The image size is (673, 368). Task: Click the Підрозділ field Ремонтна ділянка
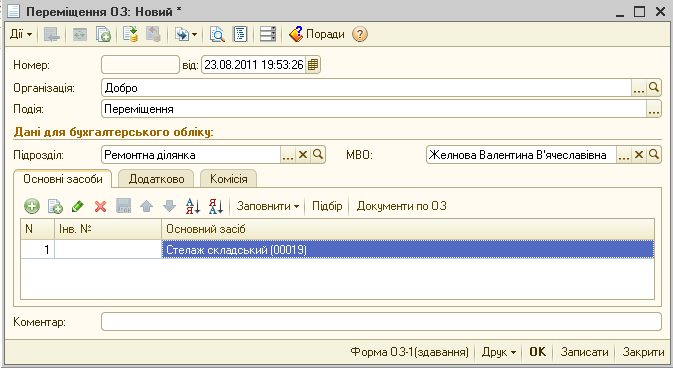[x=191, y=155]
